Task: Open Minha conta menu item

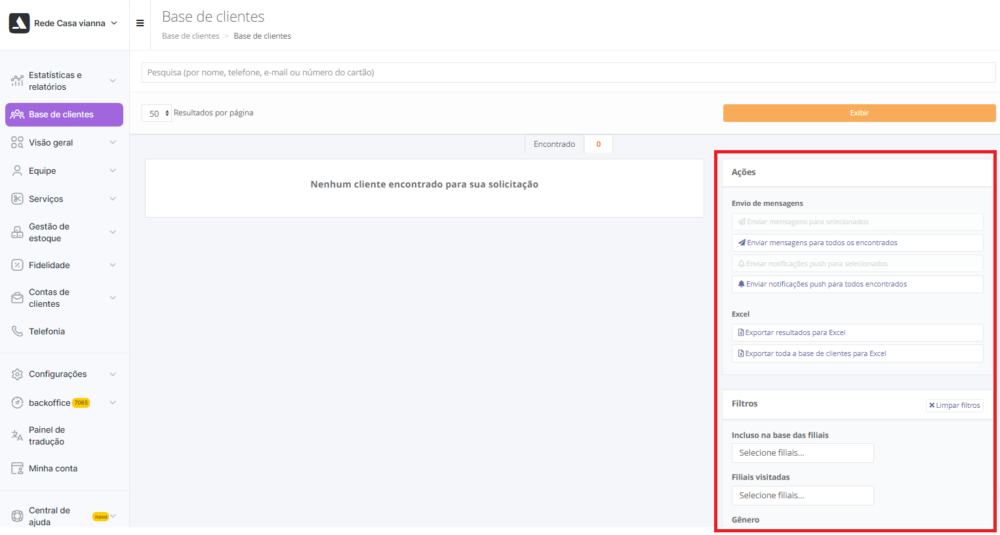Action: tap(64, 469)
